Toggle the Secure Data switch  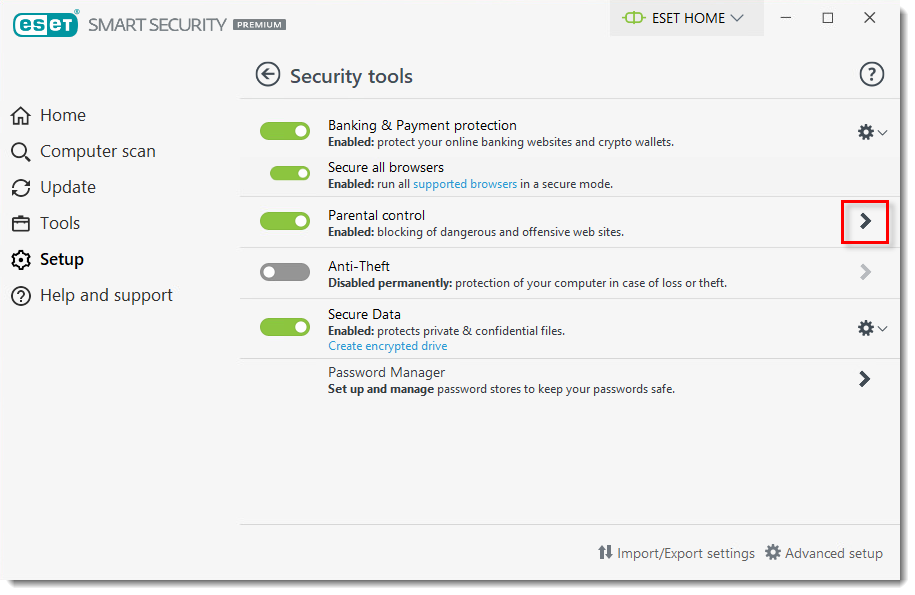pos(285,327)
